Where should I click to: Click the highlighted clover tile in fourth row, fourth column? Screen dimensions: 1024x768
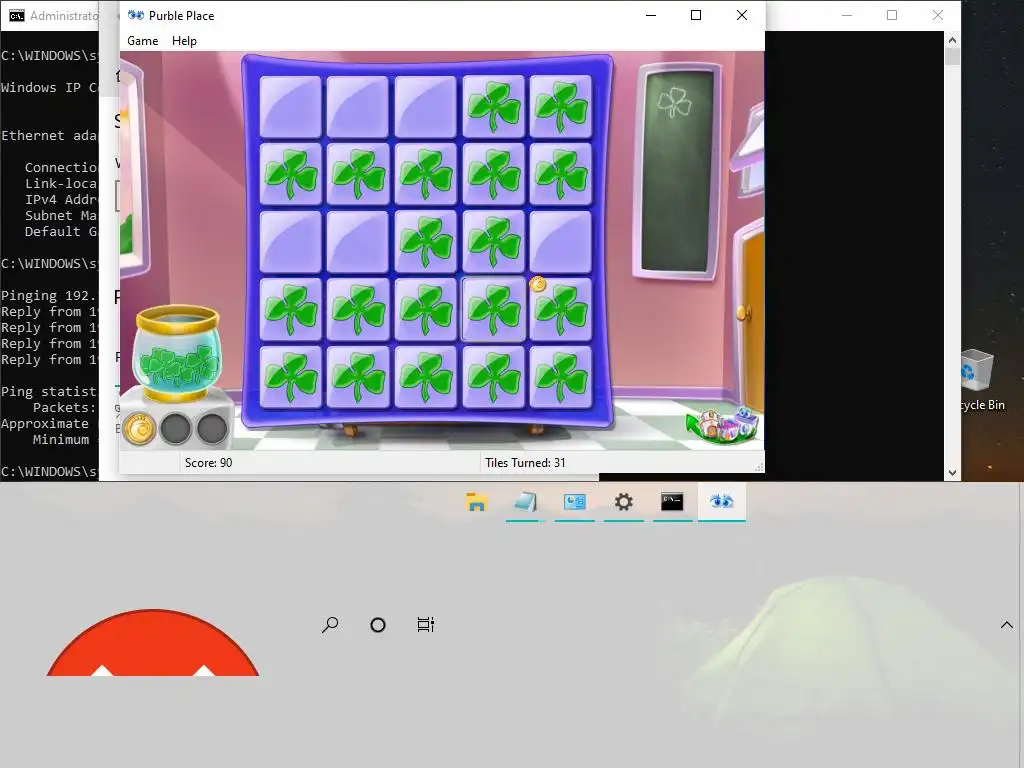coord(493,310)
